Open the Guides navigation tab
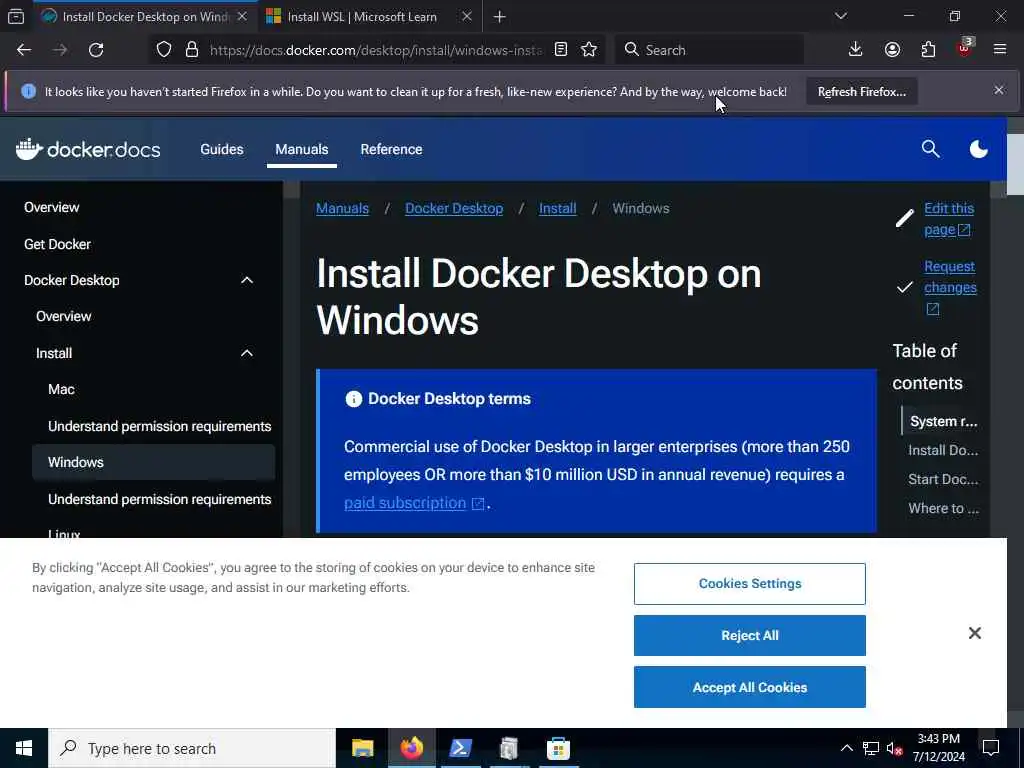This screenshot has height=768, width=1024. coord(221,150)
